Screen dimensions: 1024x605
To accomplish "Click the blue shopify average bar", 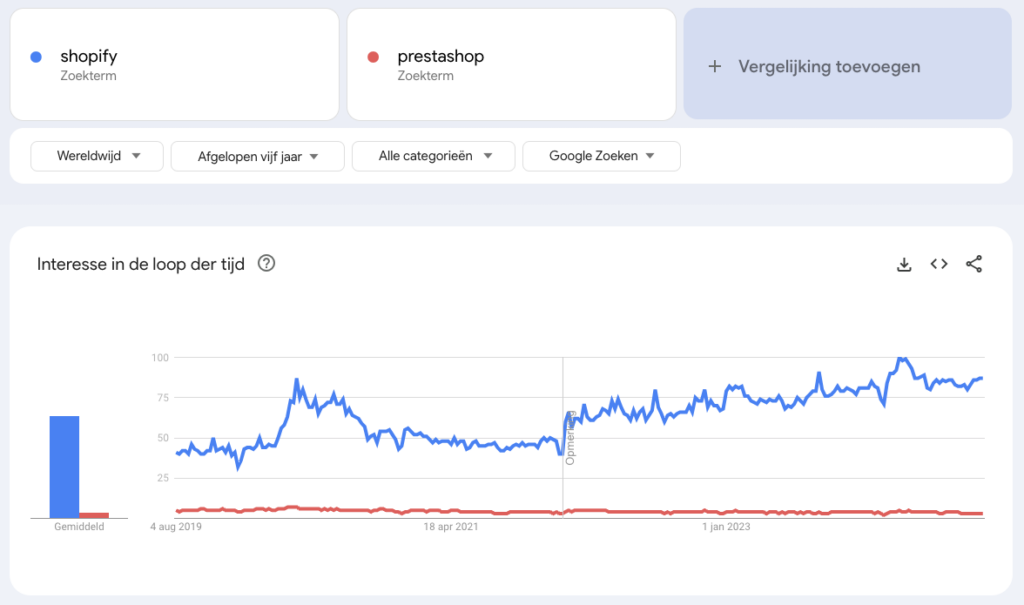I will [x=65, y=466].
